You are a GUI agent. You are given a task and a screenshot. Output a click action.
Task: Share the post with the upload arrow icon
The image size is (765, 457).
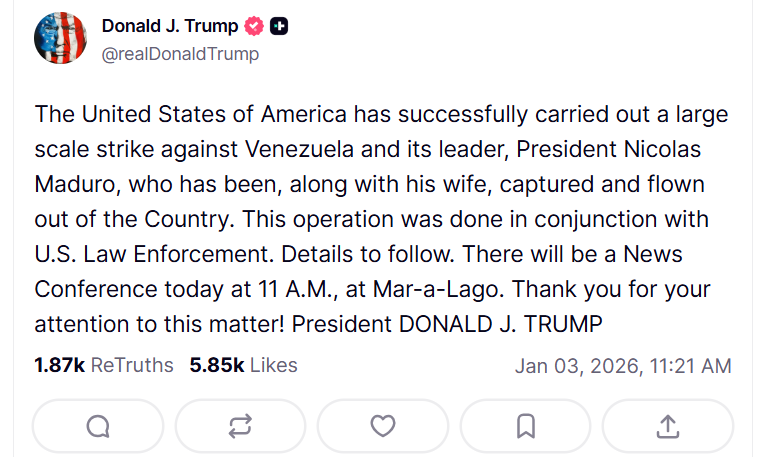(x=667, y=427)
